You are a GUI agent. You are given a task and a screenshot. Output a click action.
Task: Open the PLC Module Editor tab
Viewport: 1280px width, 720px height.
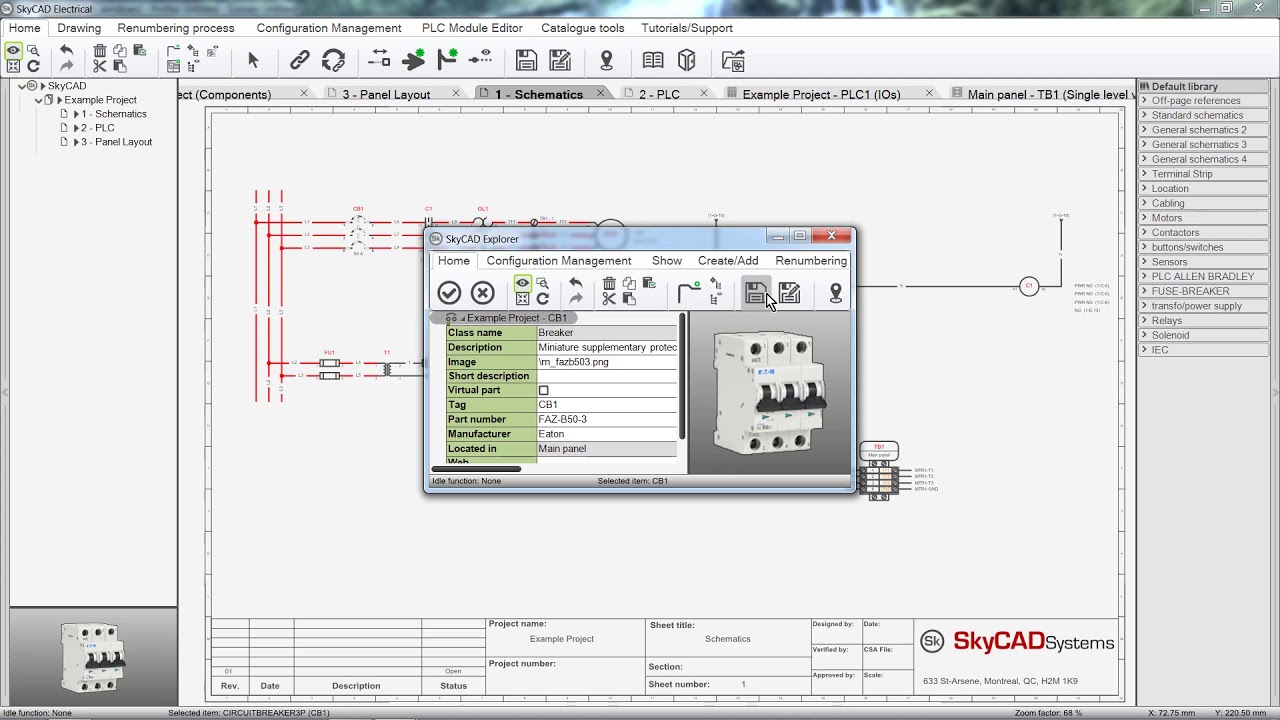point(472,28)
